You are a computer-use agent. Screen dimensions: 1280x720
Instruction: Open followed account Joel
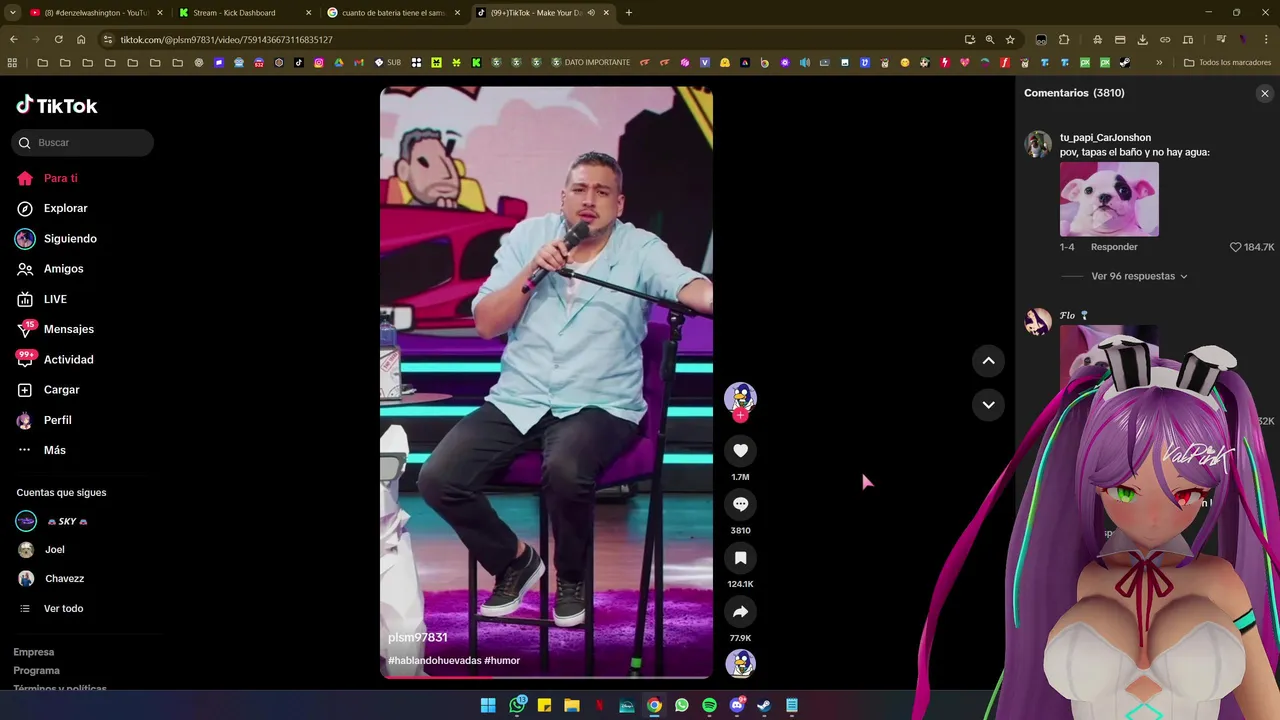pyautogui.click(x=54, y=550)
